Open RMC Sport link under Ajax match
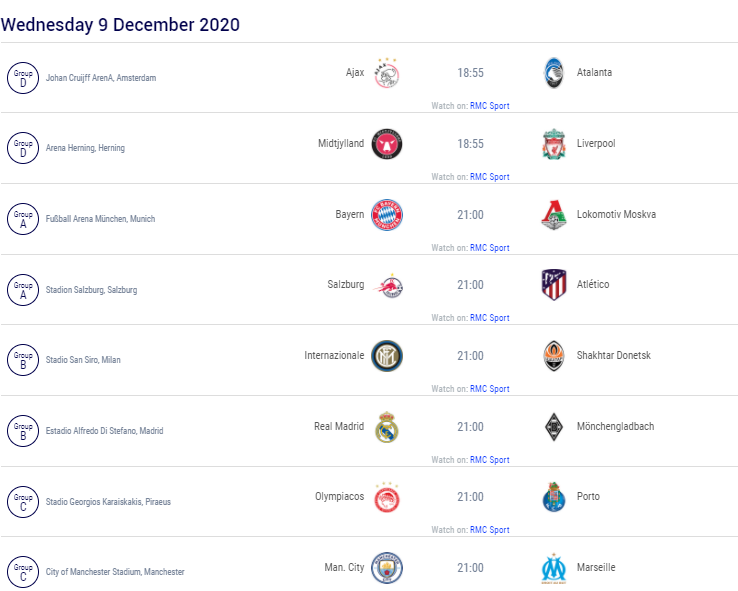Image resolution: width=738 pixels, height=591 pixels. (489, 106)
